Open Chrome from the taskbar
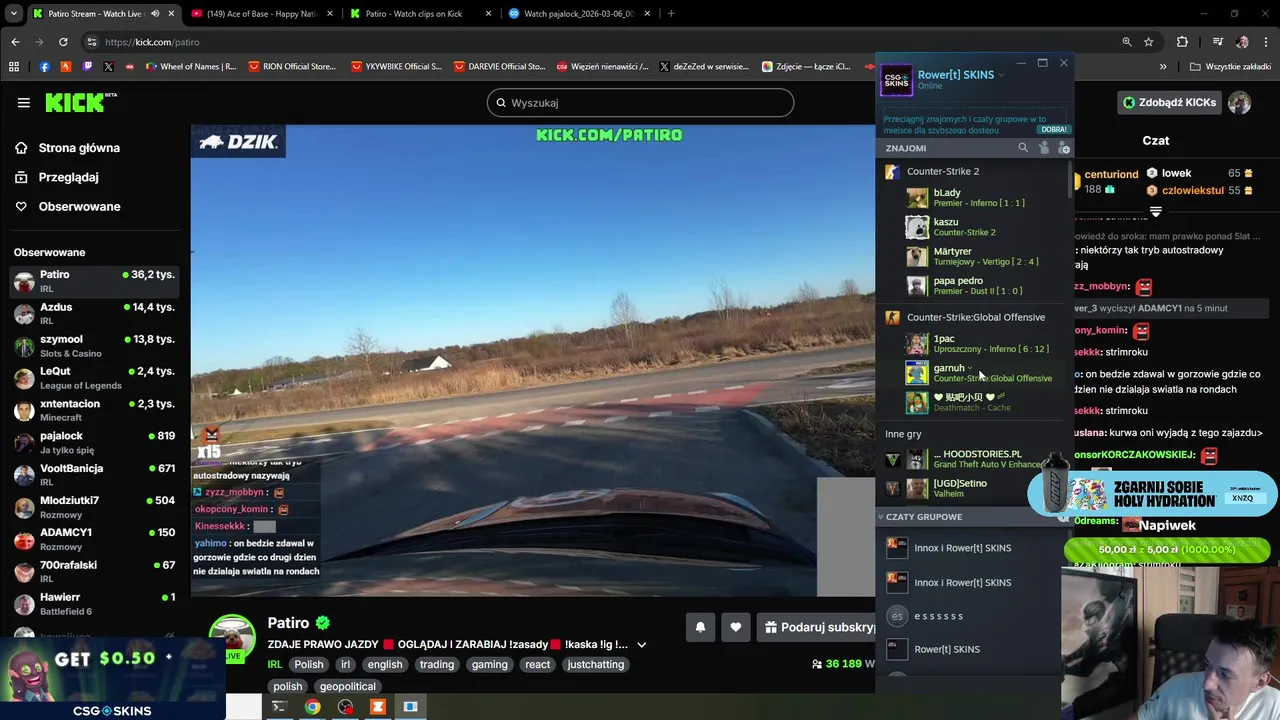Viewport: 1280px width, 720px height. click(x=313, y=706)
